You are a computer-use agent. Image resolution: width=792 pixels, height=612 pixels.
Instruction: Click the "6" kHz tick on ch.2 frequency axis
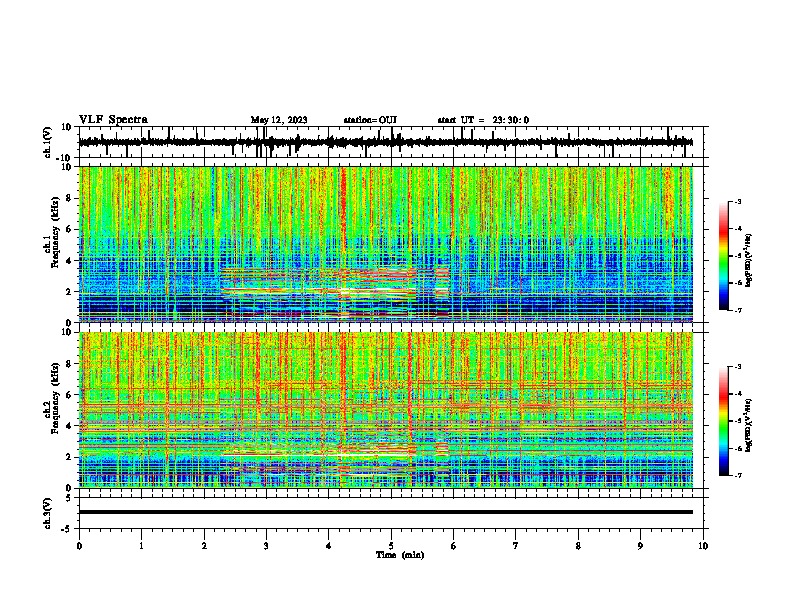pyautogui.click(x=69, y=395)
